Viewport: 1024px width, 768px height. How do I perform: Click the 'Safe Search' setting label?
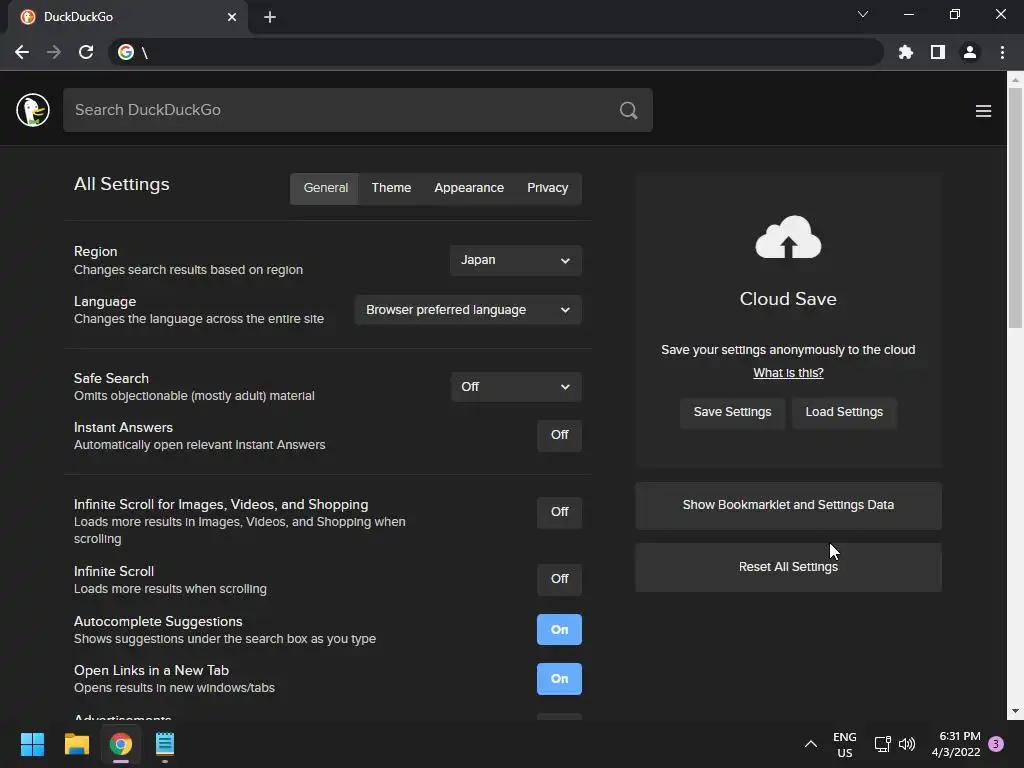(x=111, y=378)
